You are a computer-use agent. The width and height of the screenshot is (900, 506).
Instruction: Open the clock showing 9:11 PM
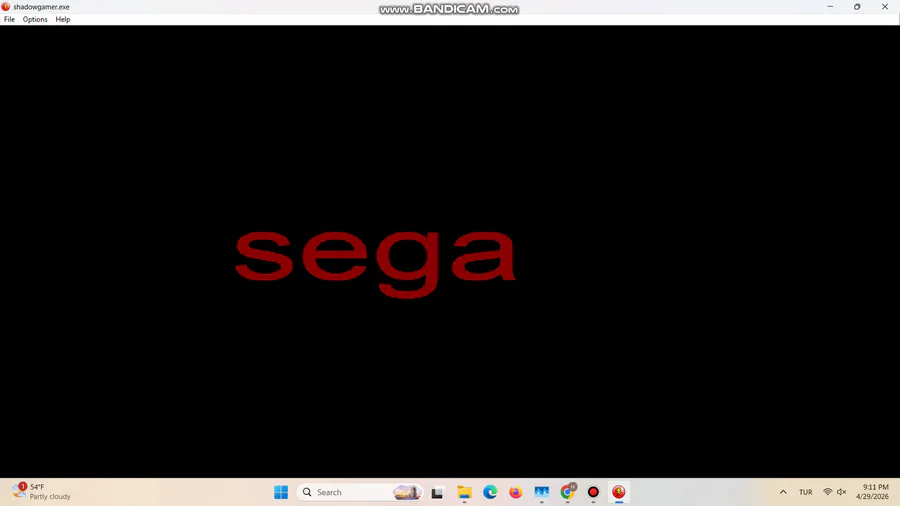click(x=872, y=492)
